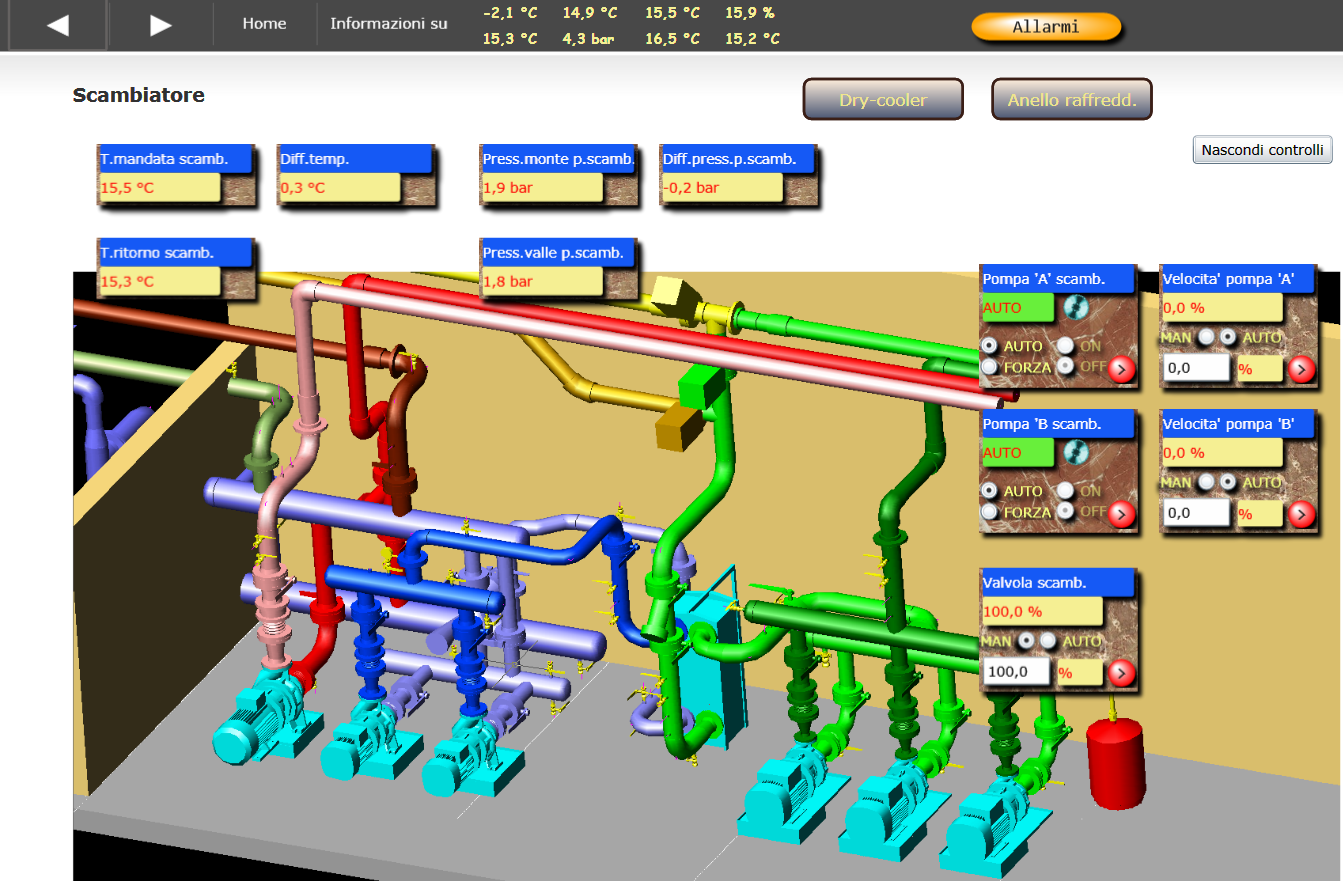The height and width of the screenshot is (884, 1343).
Task: Open the Home menu item
Action: coord(264,24)
